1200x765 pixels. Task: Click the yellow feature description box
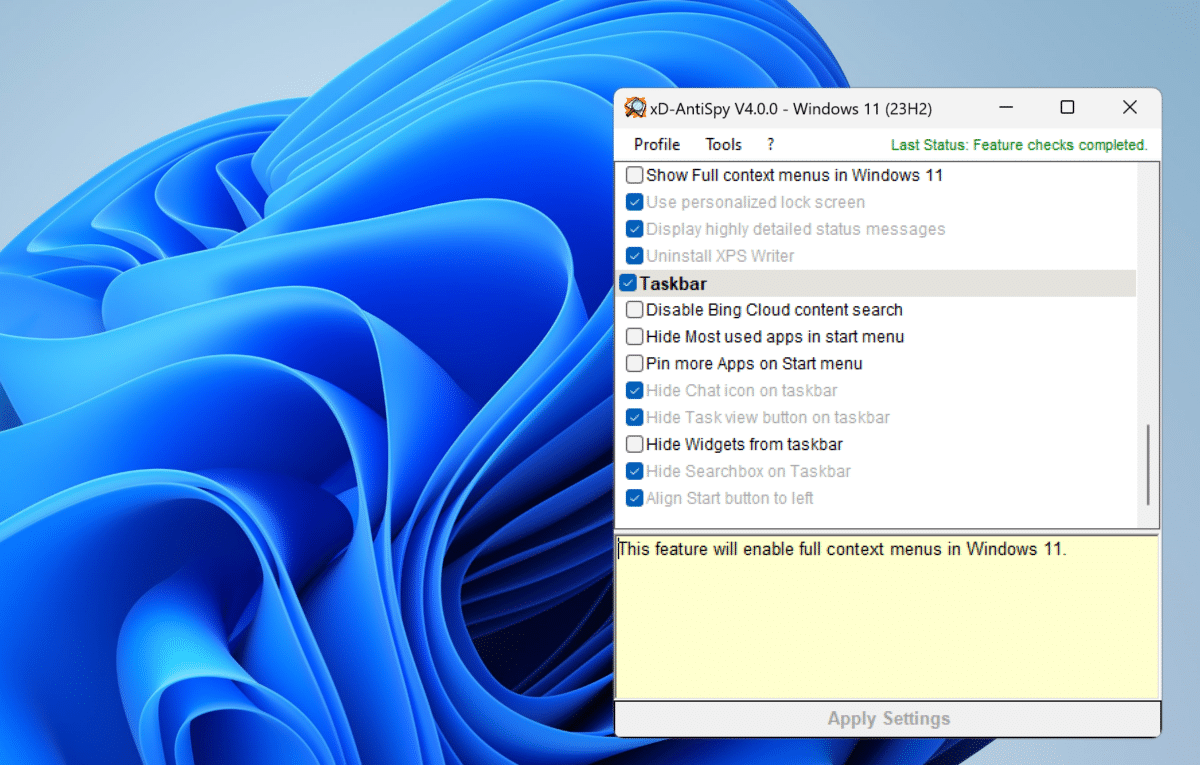pyautogui.click(x=885, y=615)
